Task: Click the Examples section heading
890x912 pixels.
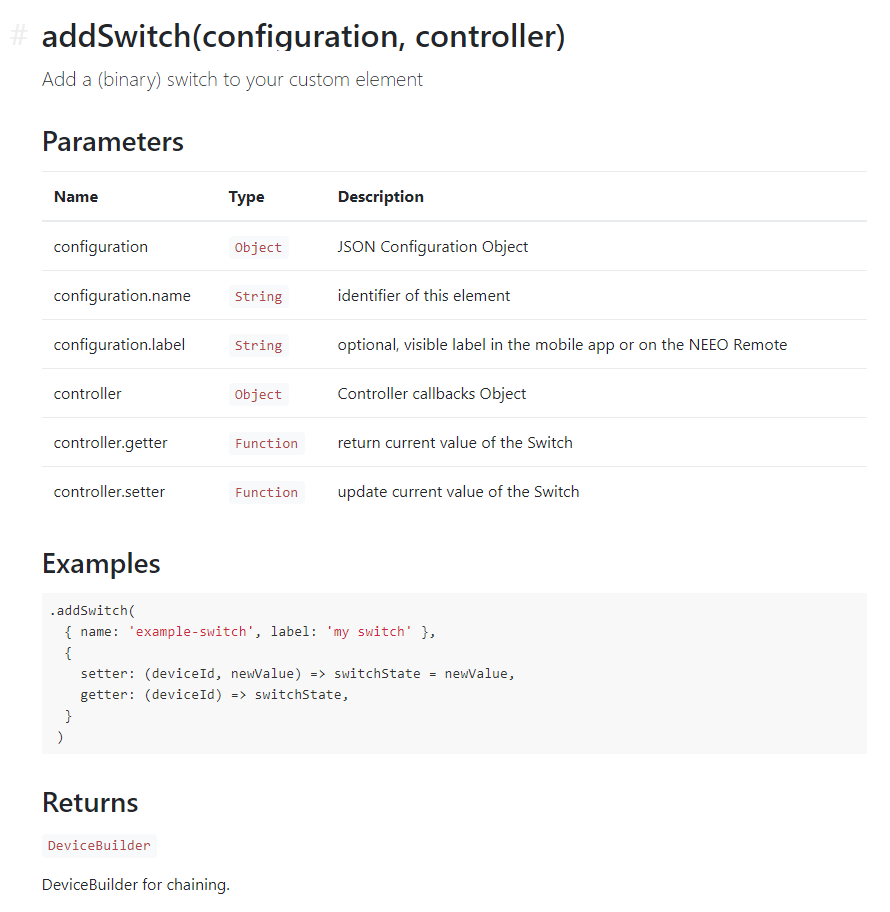Action: 101,564
